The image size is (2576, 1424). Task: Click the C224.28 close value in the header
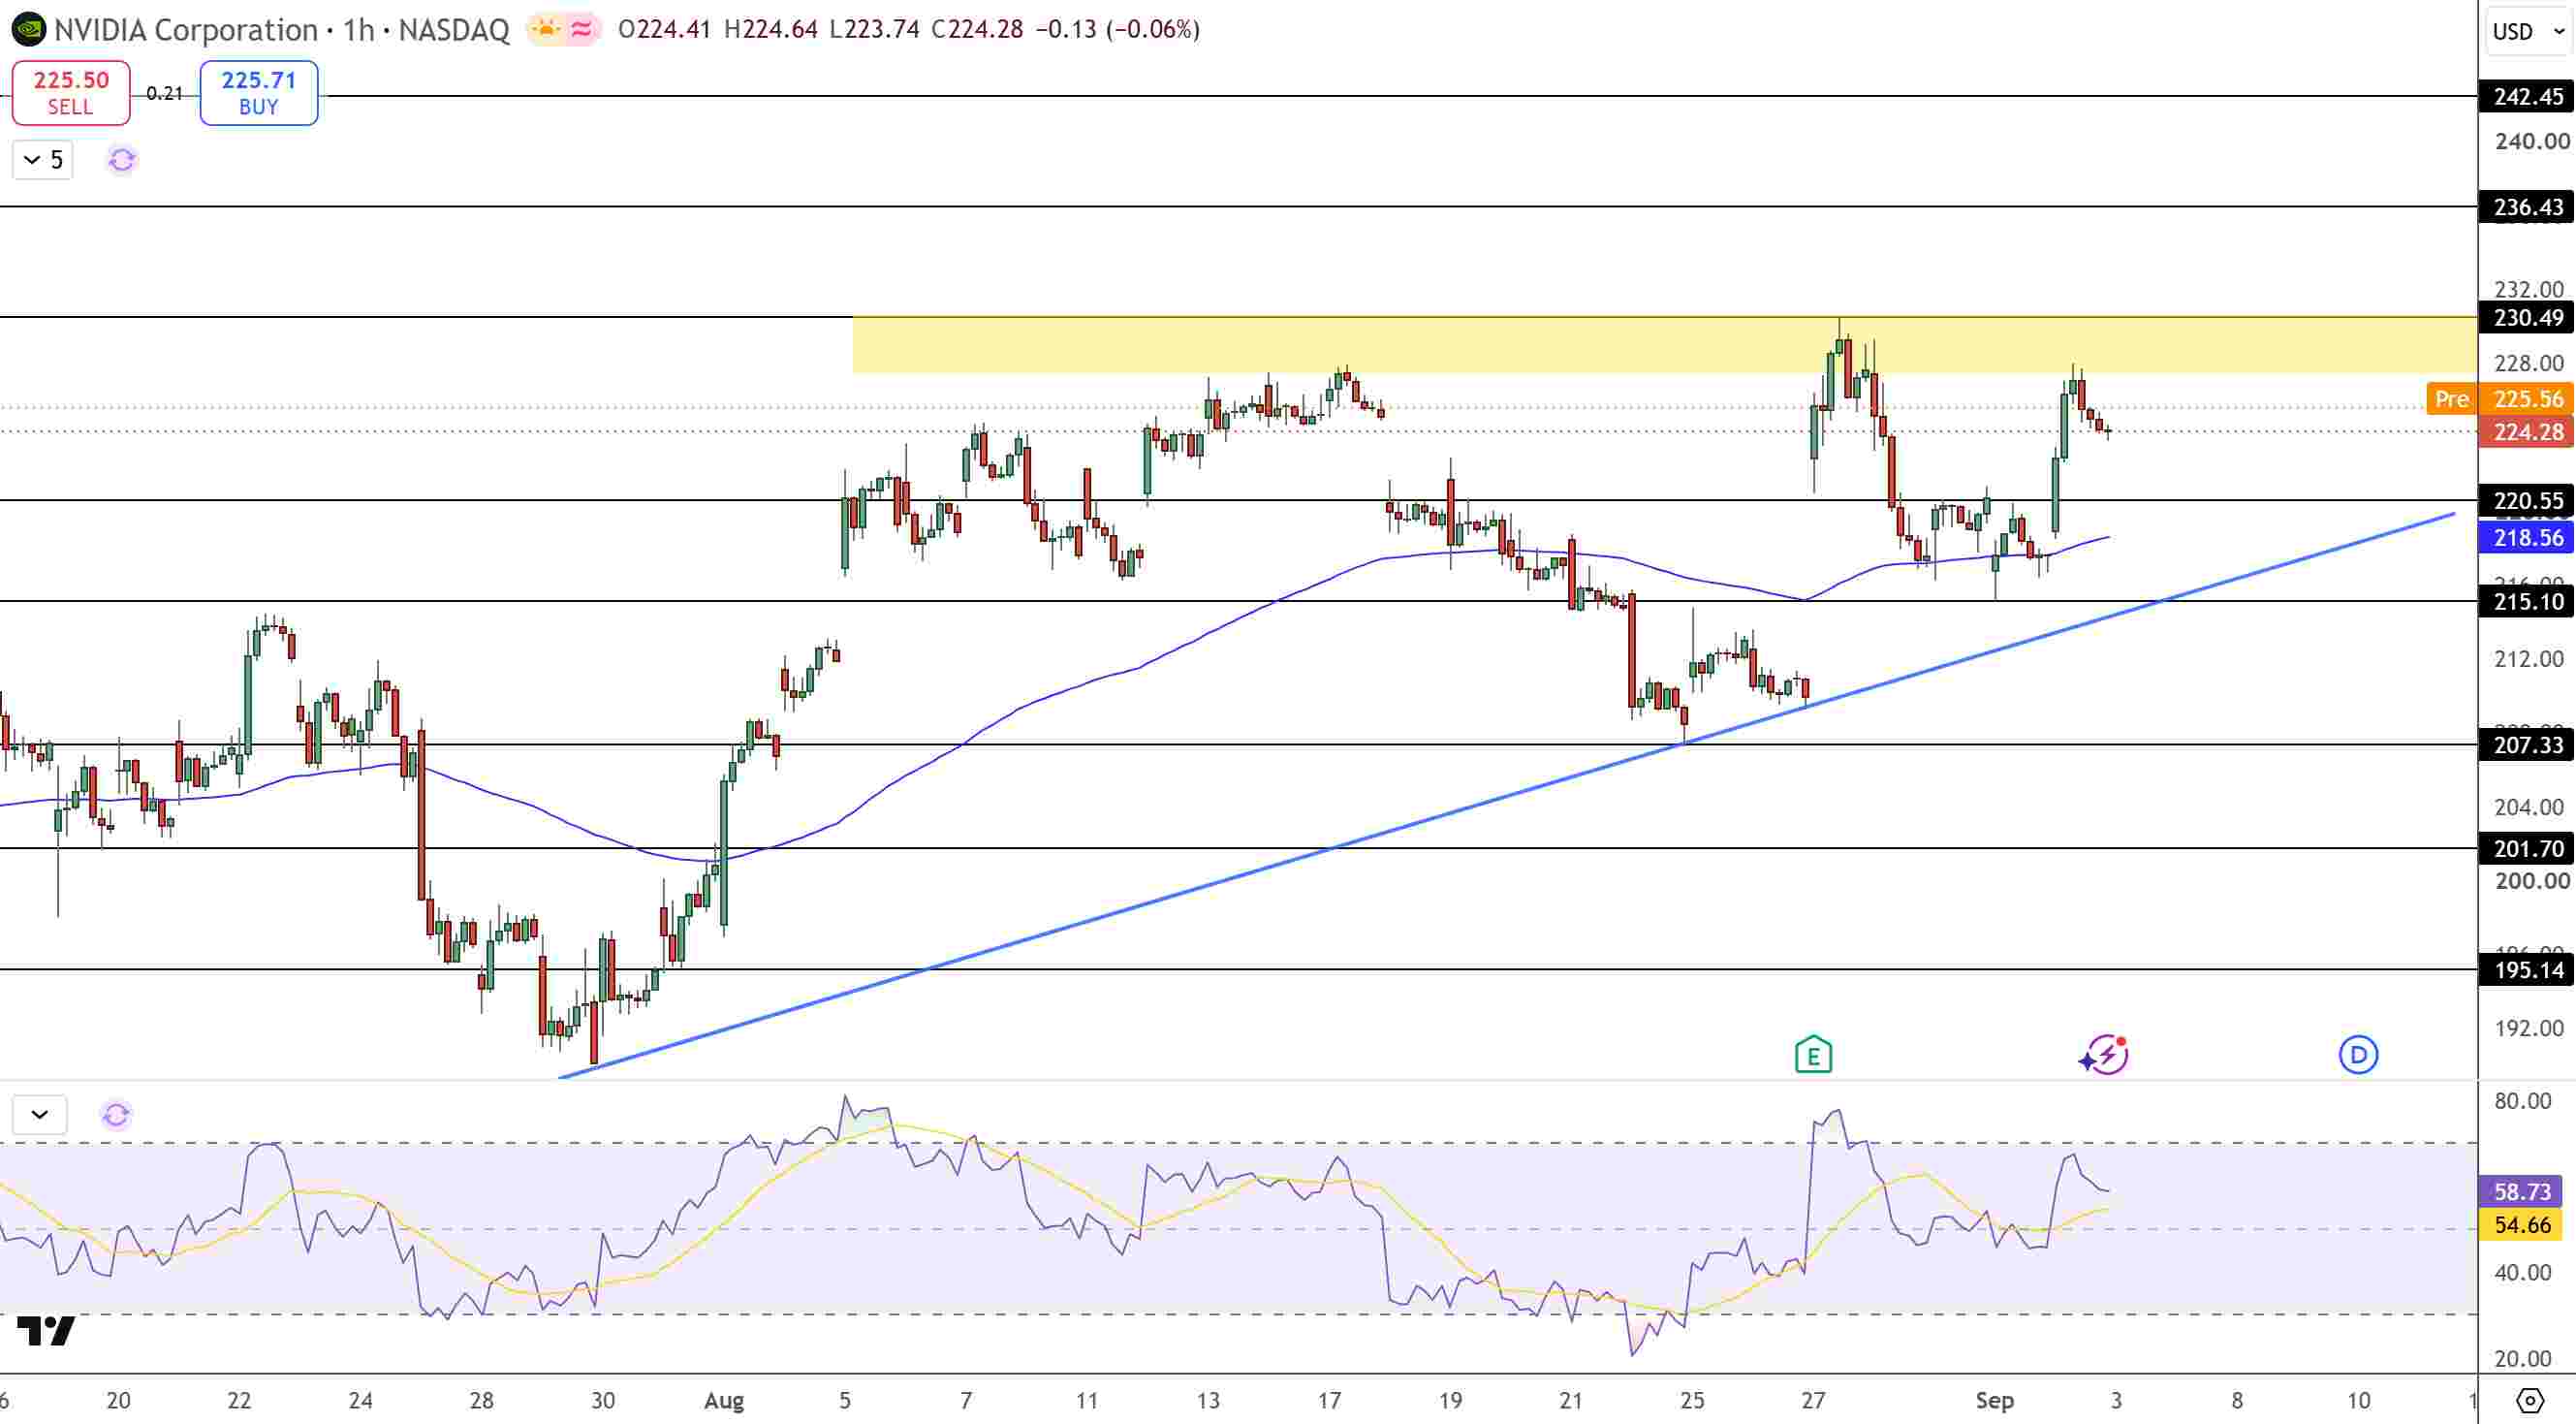point(977,30)
